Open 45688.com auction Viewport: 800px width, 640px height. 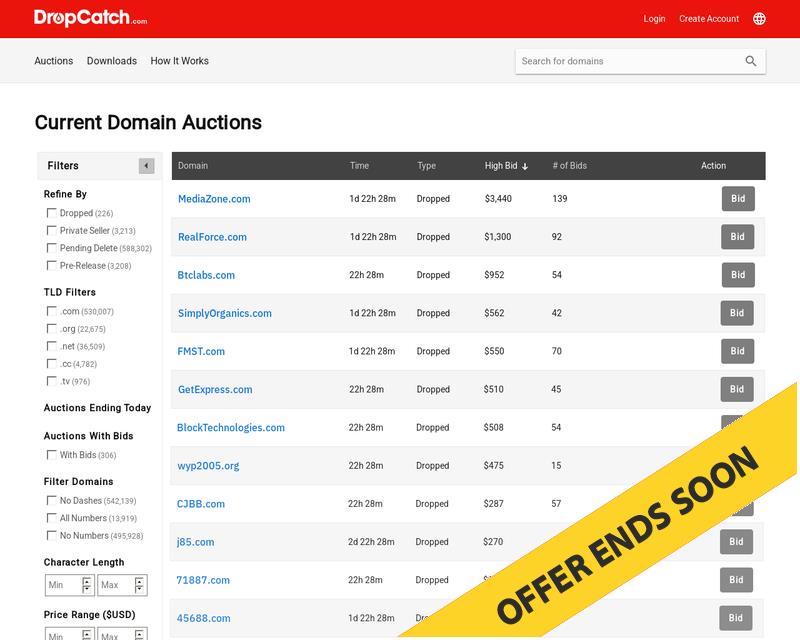[203, 619]
